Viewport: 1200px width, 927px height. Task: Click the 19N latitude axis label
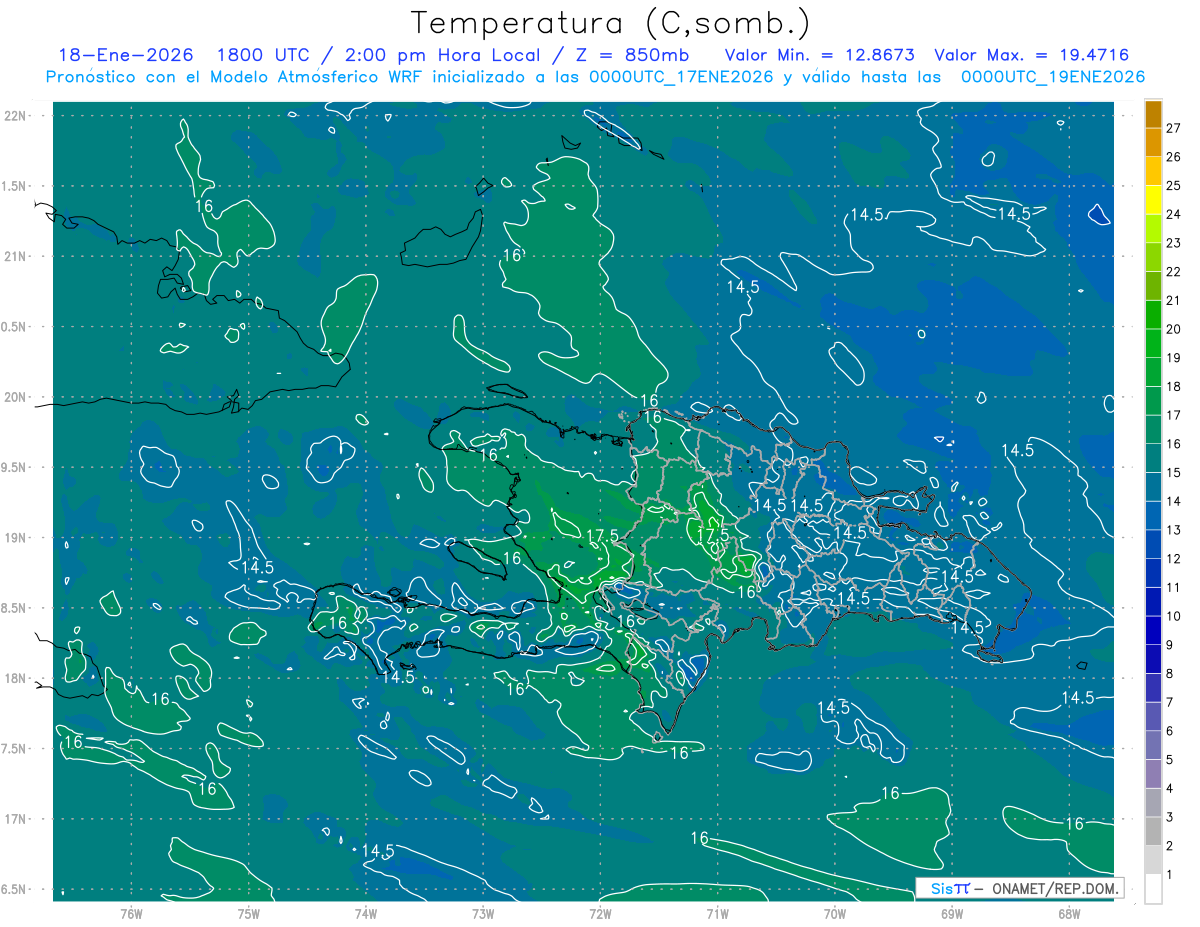coord(15,538)
